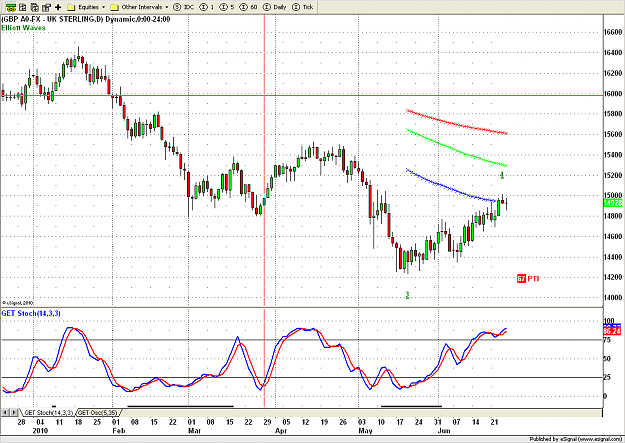Open the Equities folder dropdown
Screen dimensions: 625x443
(86, 7)
